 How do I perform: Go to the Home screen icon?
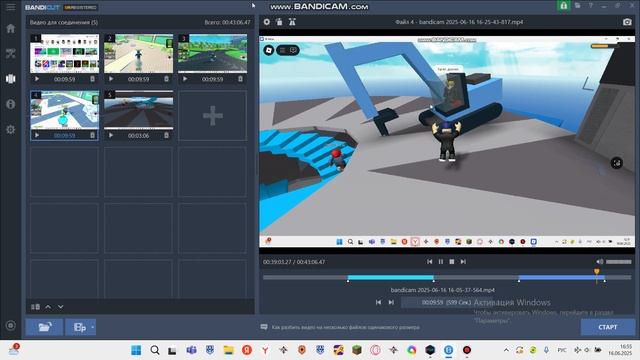[11, 29]
